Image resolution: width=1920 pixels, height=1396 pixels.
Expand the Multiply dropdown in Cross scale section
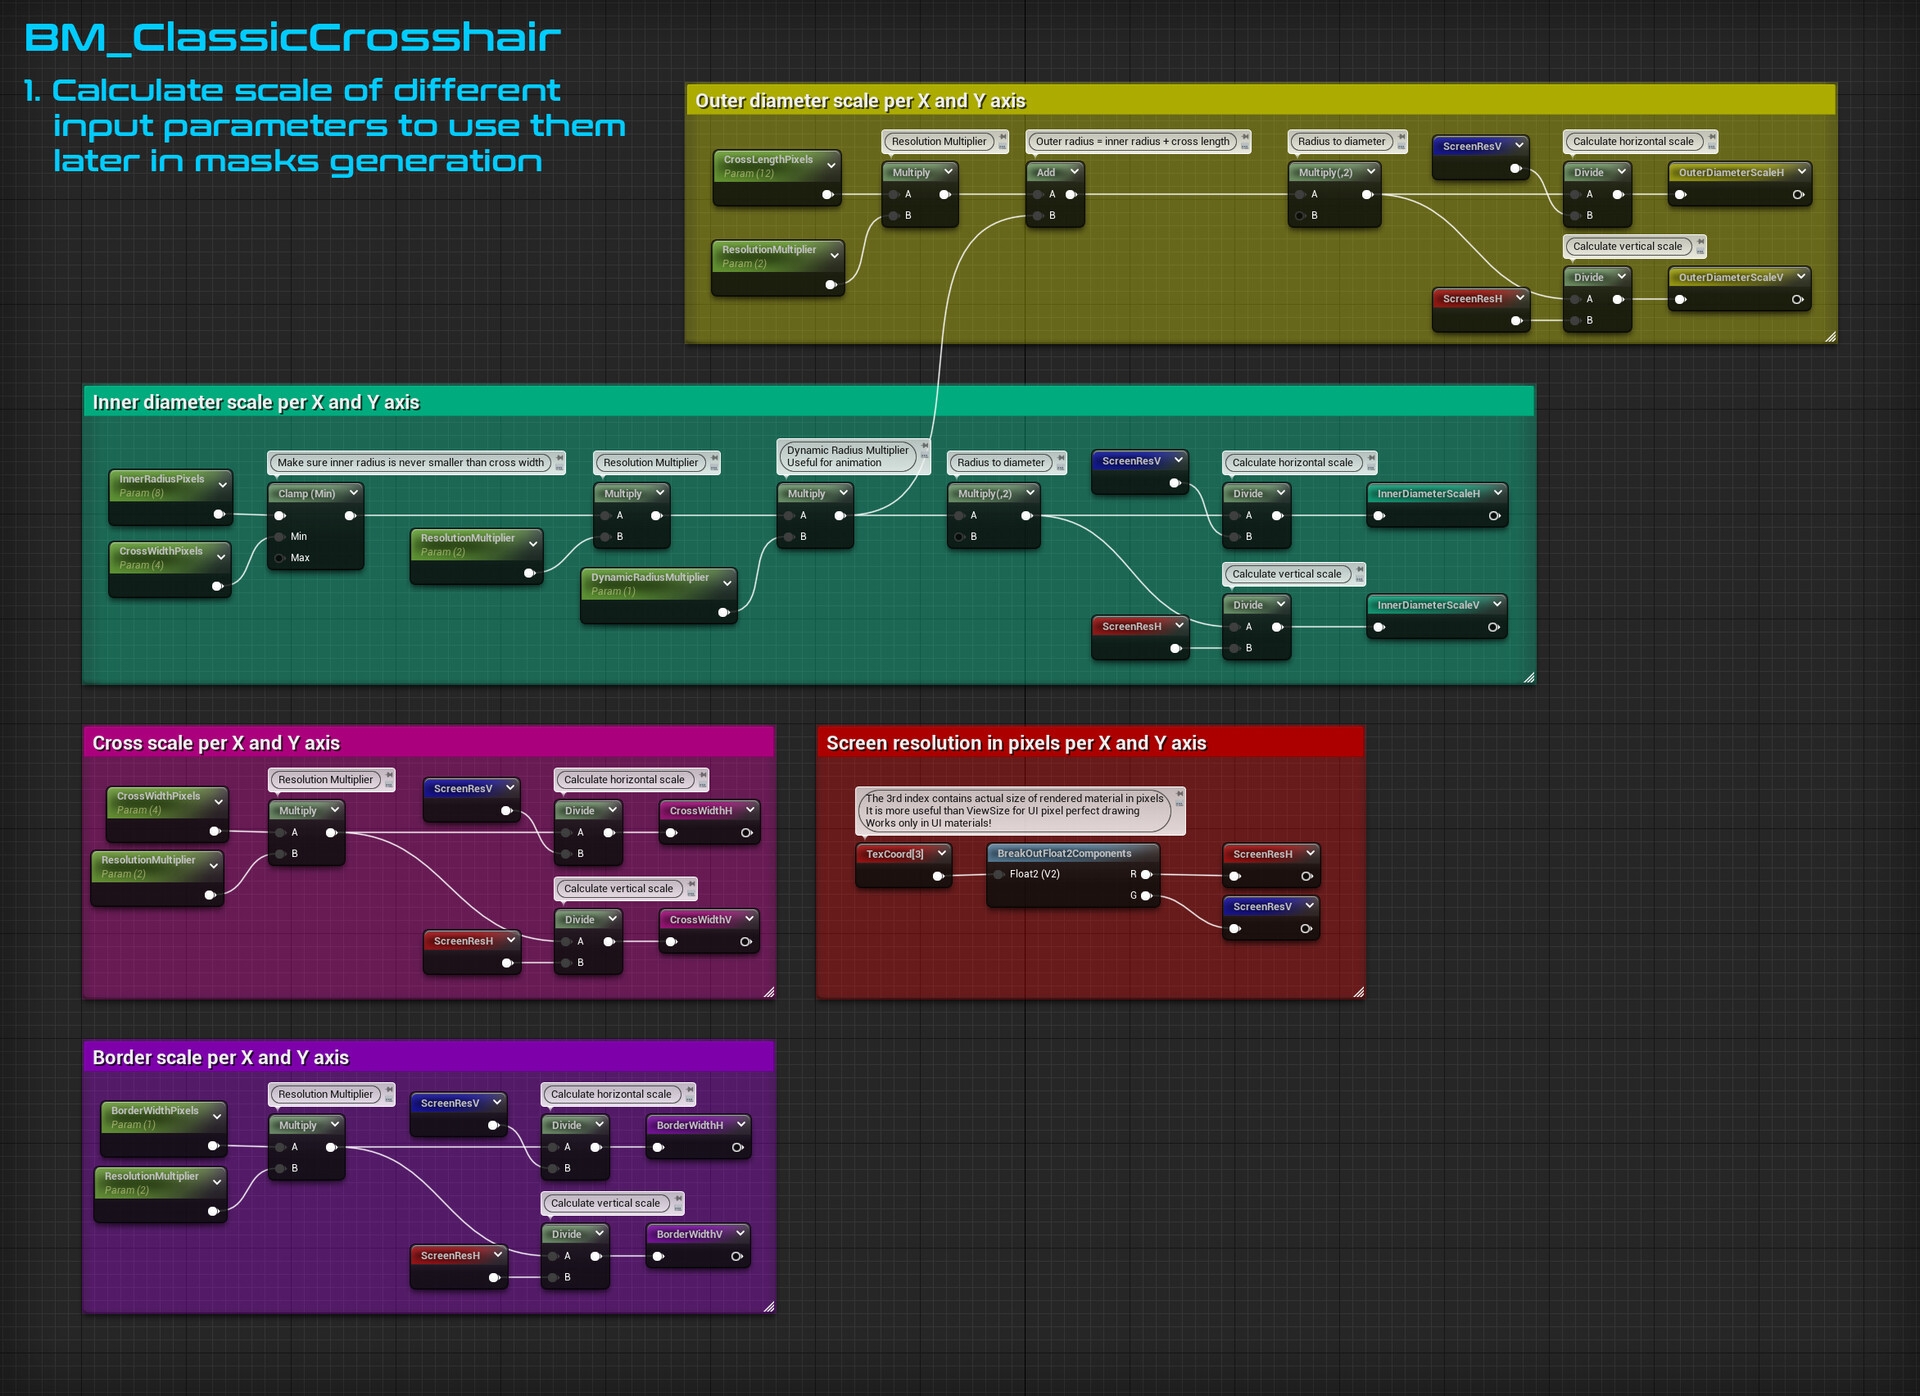pos(334,810)
